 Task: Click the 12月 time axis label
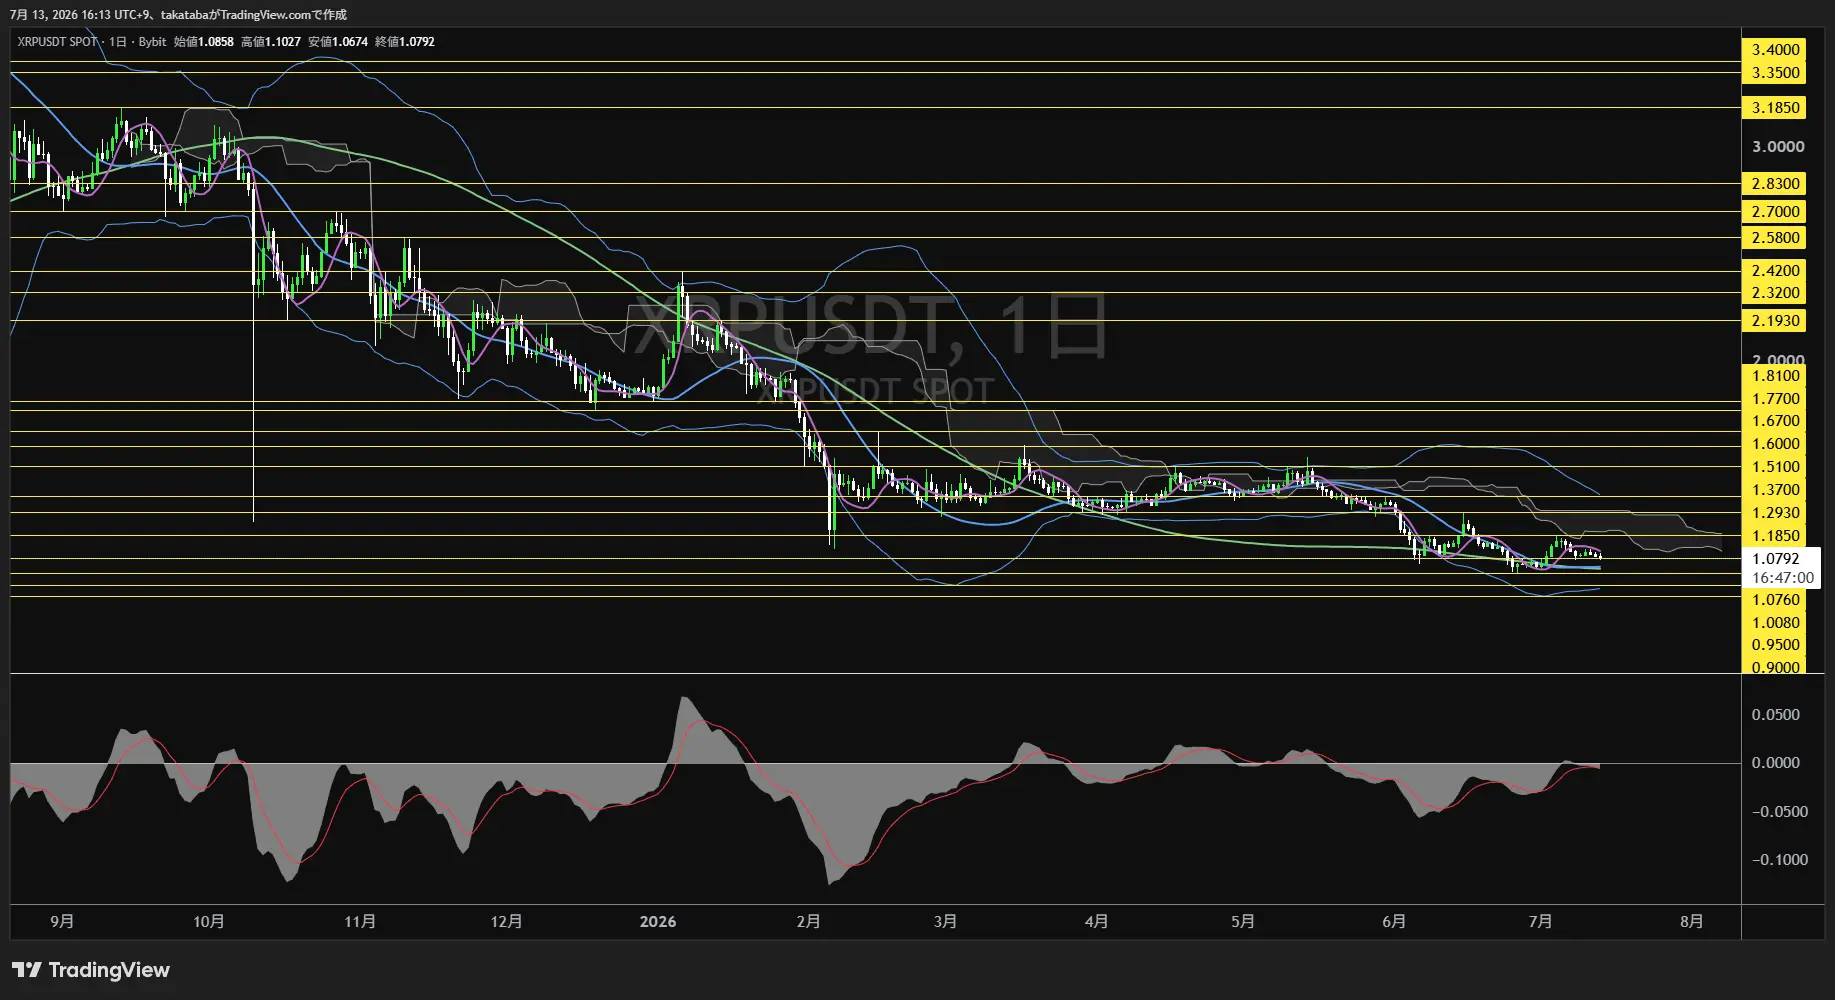[x=507, y=921]
